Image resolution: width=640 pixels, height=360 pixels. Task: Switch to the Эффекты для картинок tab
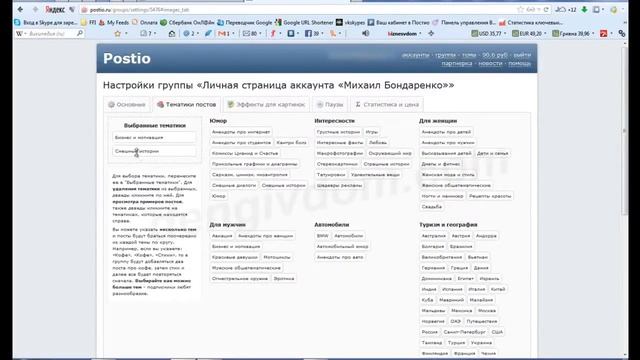coord(266,104)
